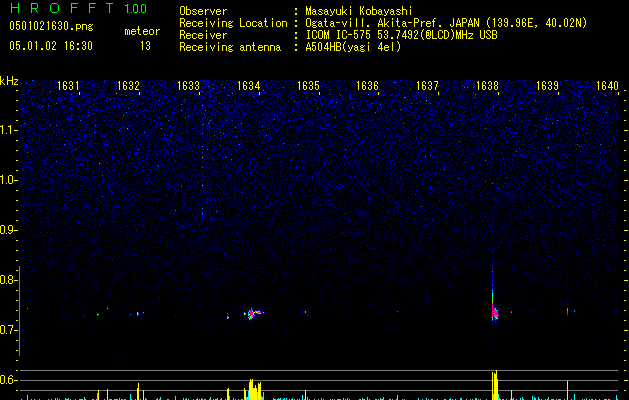This screenshot has width=629, height=400.
Task: Click the 1637 time axis label
Action: 427,86
